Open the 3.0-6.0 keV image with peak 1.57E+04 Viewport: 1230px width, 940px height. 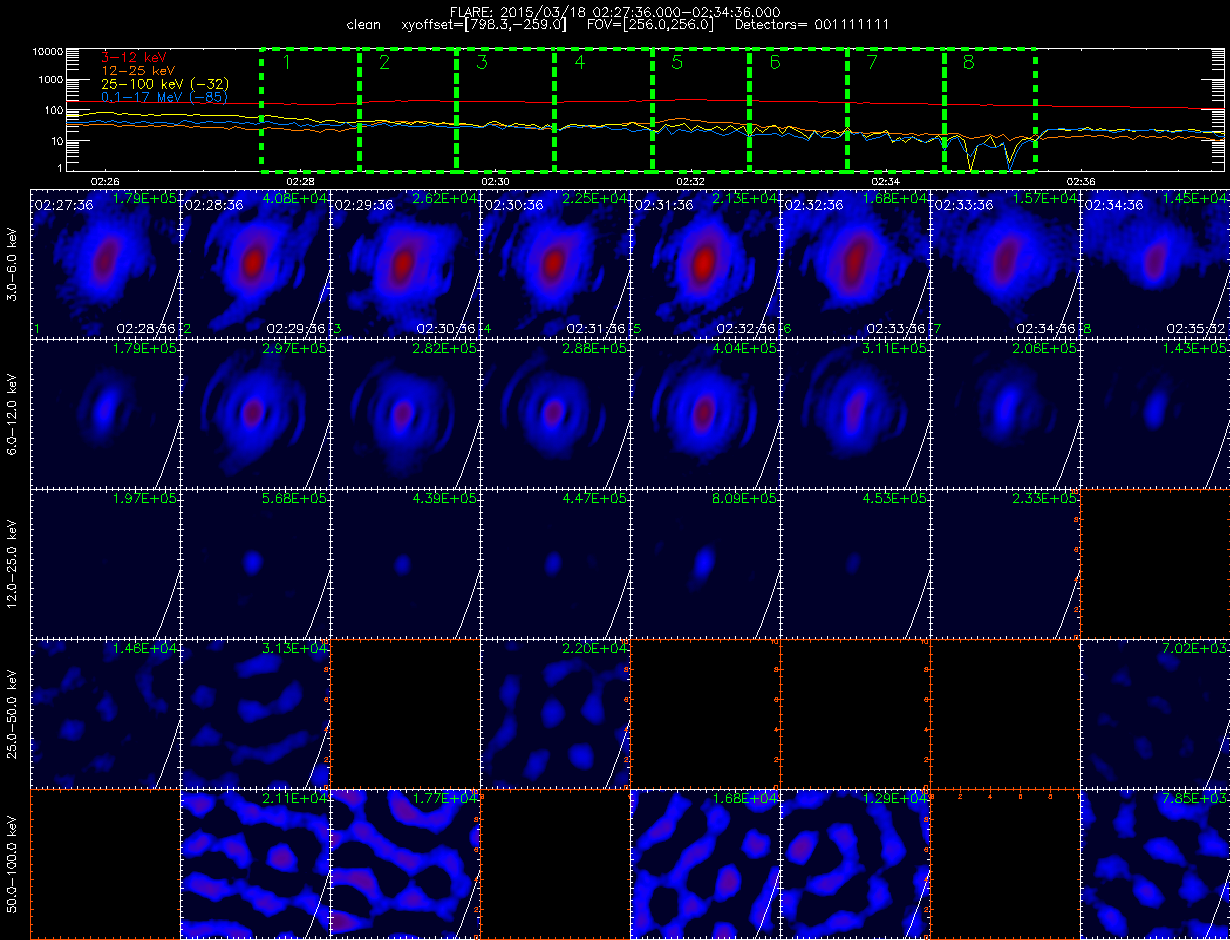[x=1005, y=263]
